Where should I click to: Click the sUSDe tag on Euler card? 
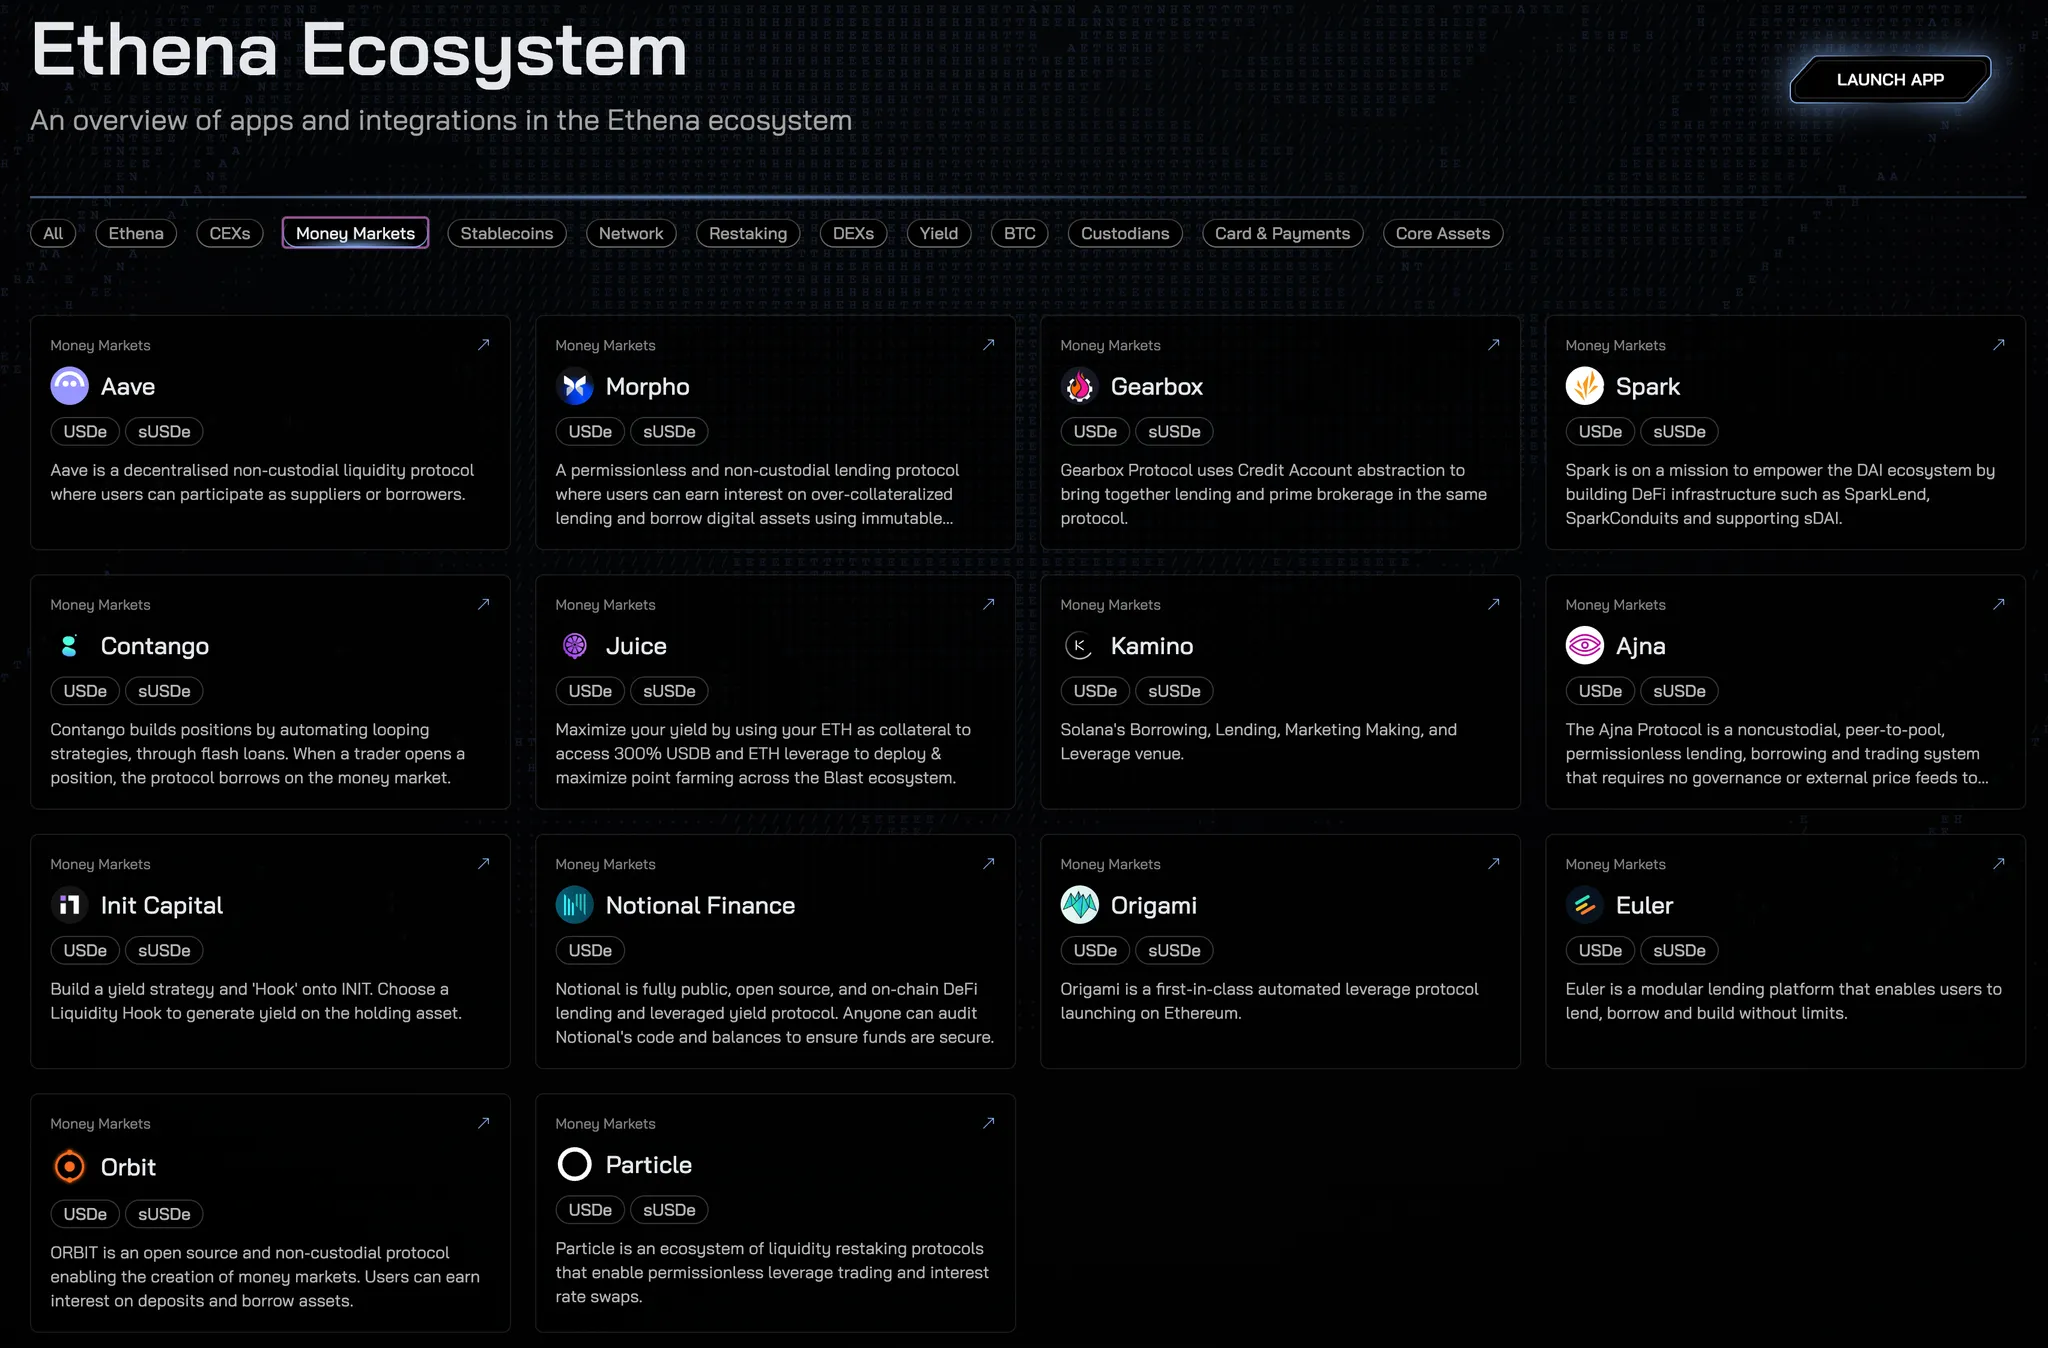click(x=1679, y=950)
